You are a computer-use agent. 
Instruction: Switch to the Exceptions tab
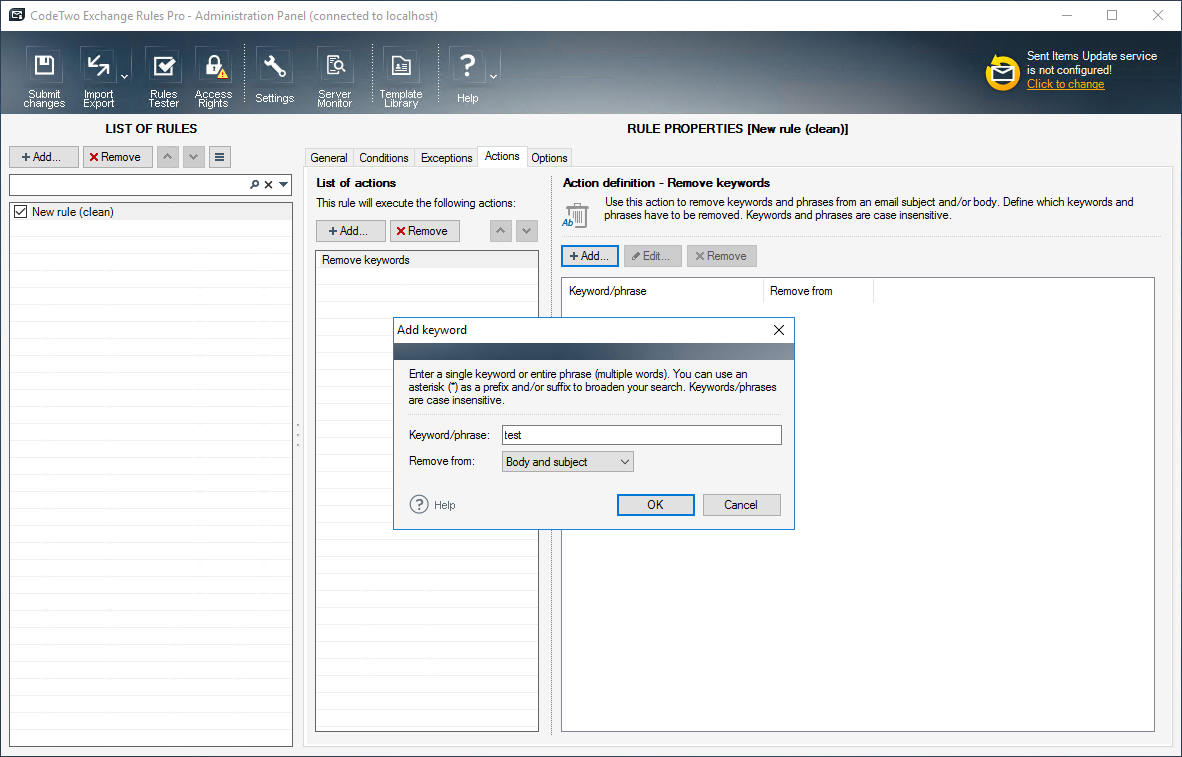(x=446, y=158)
